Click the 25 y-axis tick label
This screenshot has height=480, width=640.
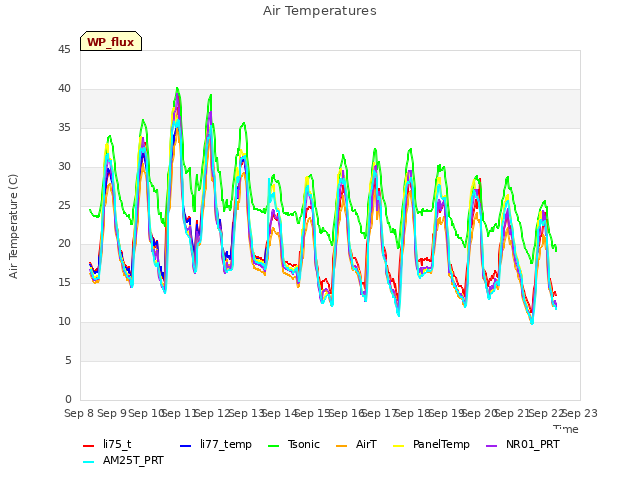[x=64, y=205]
